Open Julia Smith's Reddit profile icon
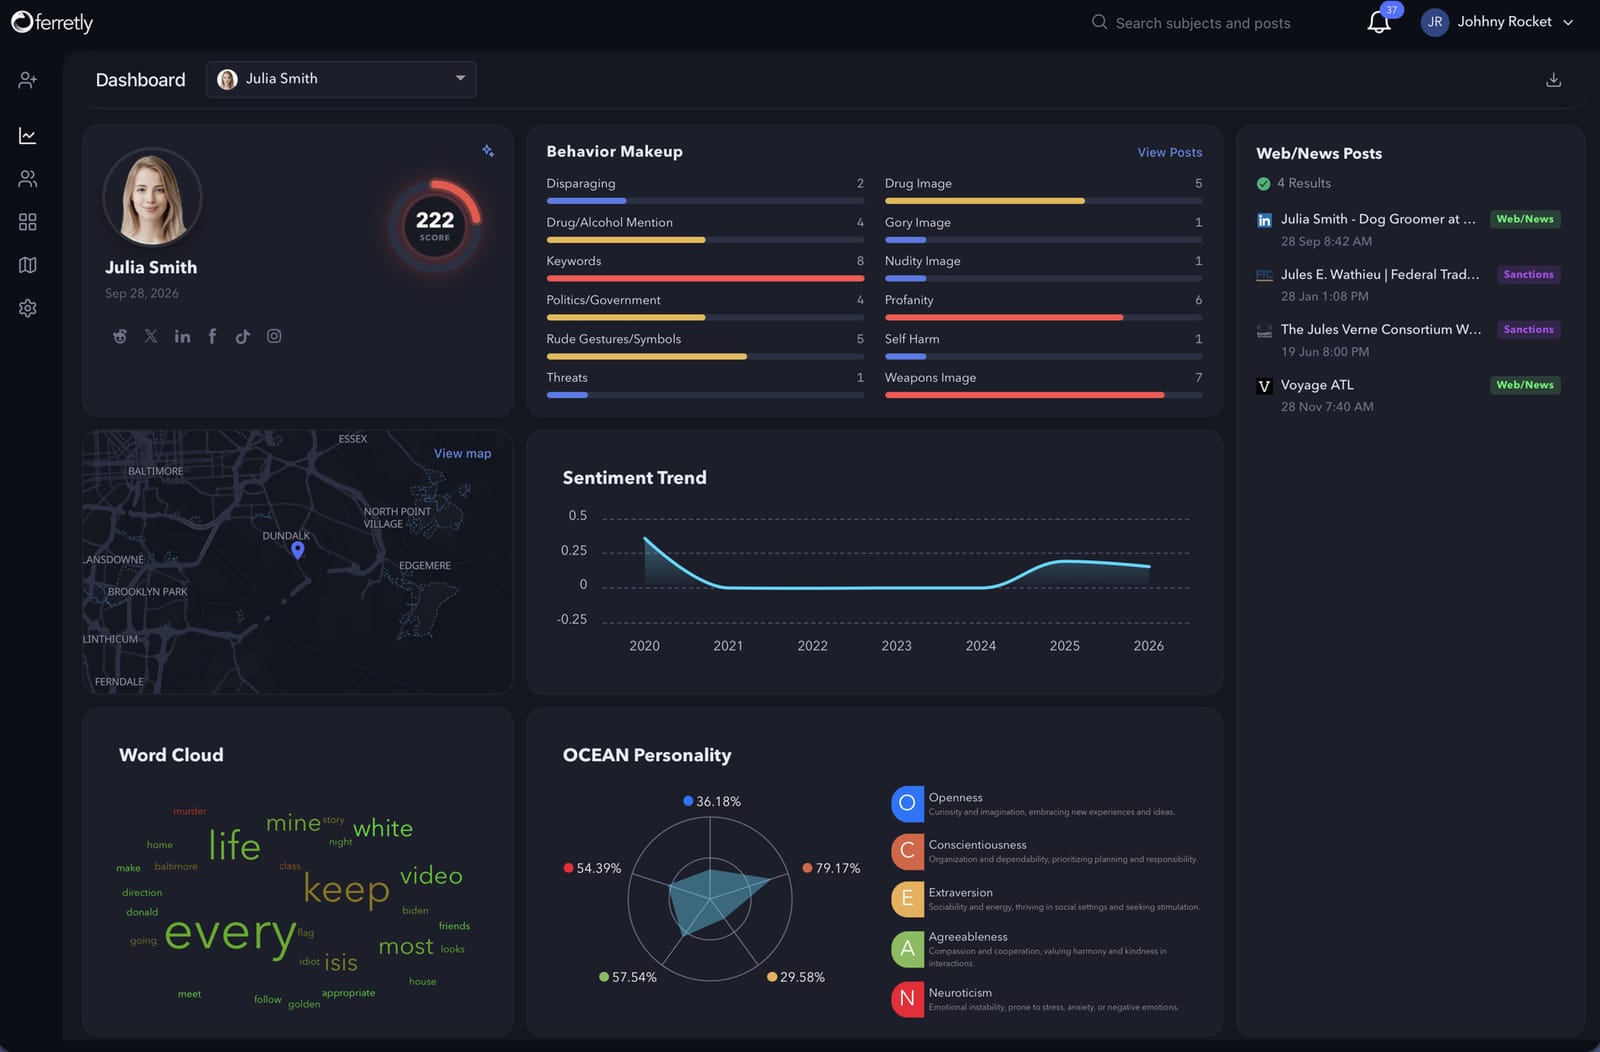Viewport: 1600px width, 1052px height. pyautogui.click(x=120, y=336)
